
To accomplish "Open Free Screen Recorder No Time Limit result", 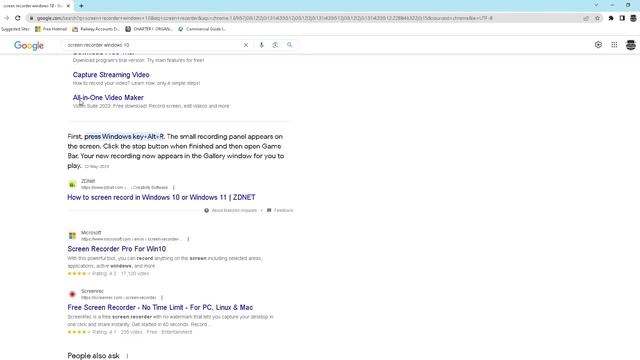I will [x=160, y=307].
